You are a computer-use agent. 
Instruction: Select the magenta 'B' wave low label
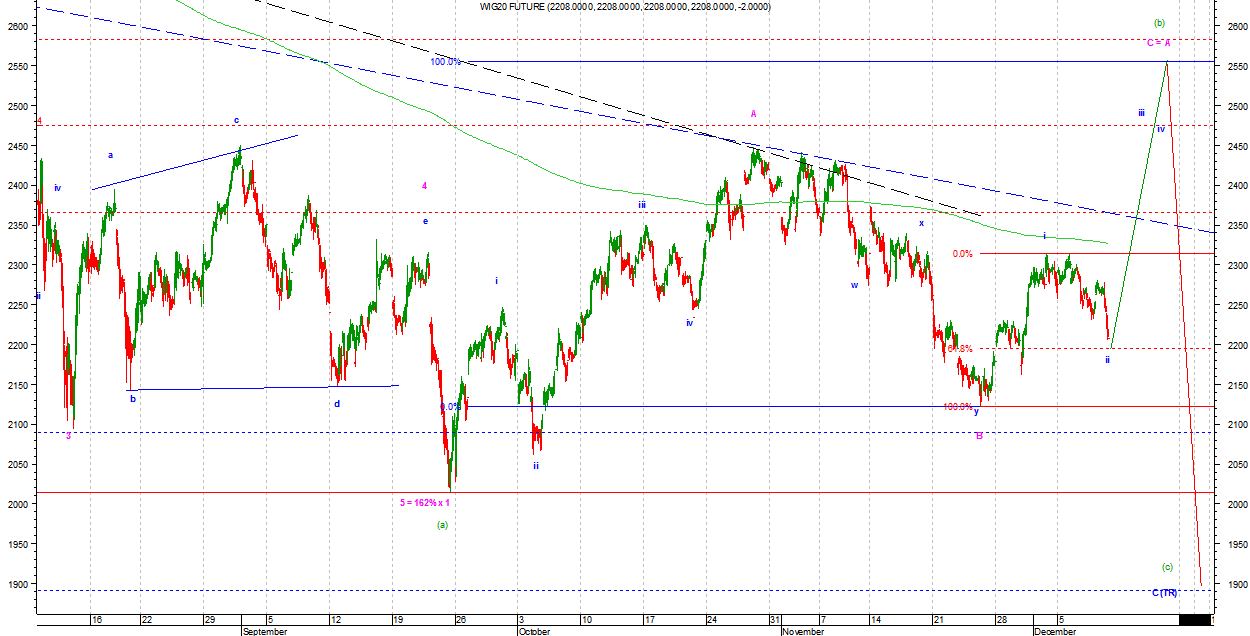coord(979,436)
